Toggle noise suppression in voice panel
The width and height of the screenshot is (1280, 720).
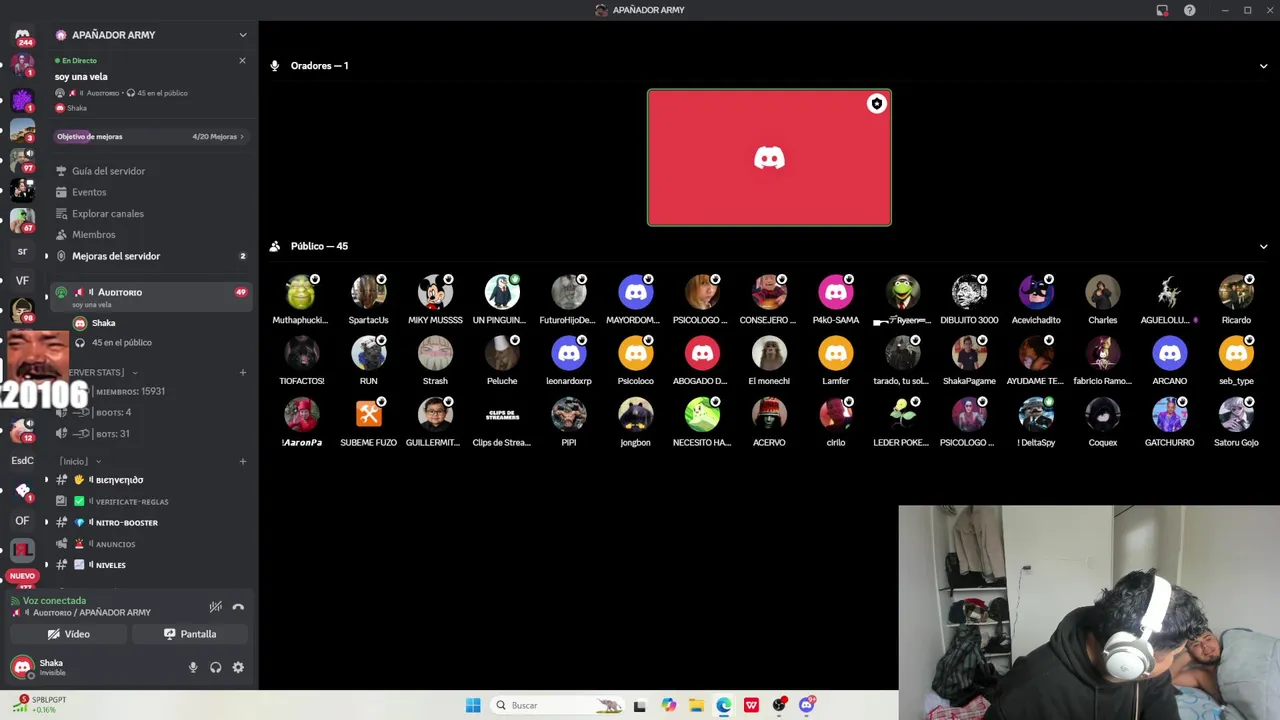click(215, 607)
